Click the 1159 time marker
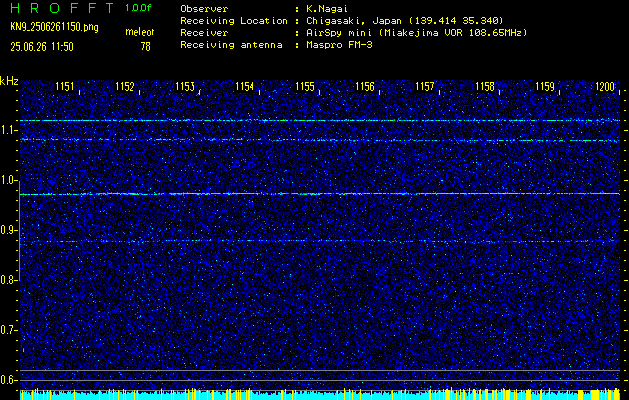629x400 pixels. point(545,86)
